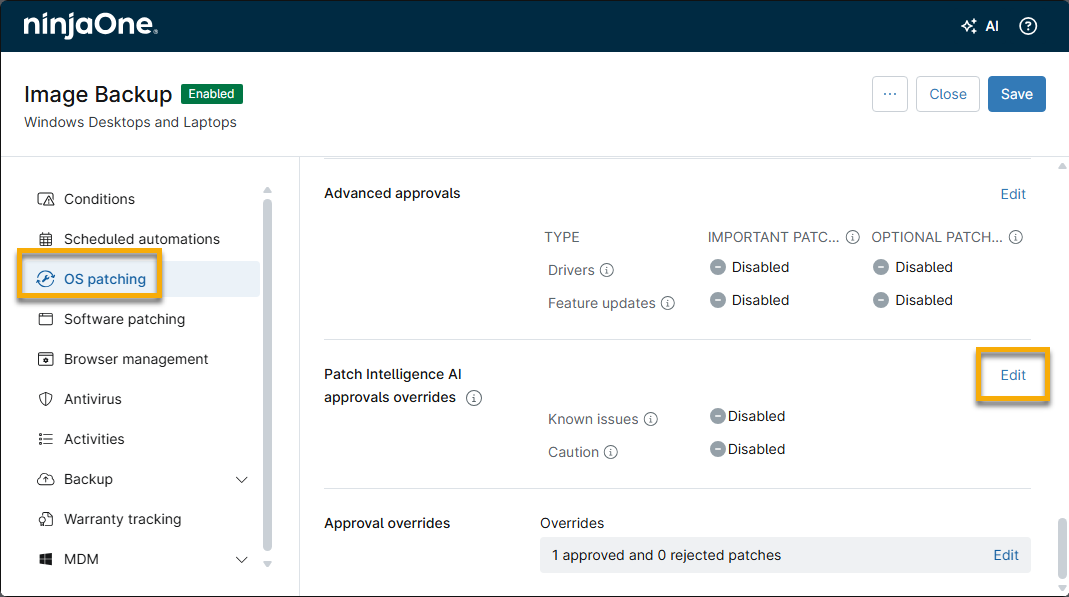Click Feature updates important Disabled status
Image resolution: width=1069 pixels, height=597 pixels.
point(749,300)
